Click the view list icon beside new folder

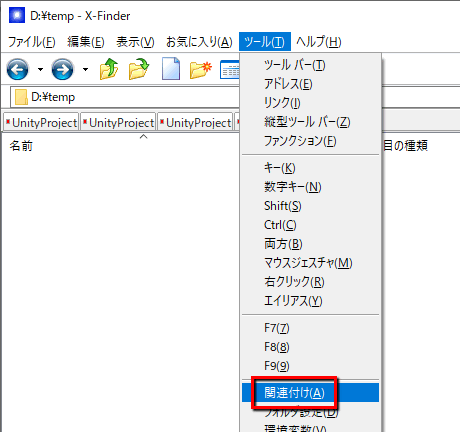(x=230, y=69)
